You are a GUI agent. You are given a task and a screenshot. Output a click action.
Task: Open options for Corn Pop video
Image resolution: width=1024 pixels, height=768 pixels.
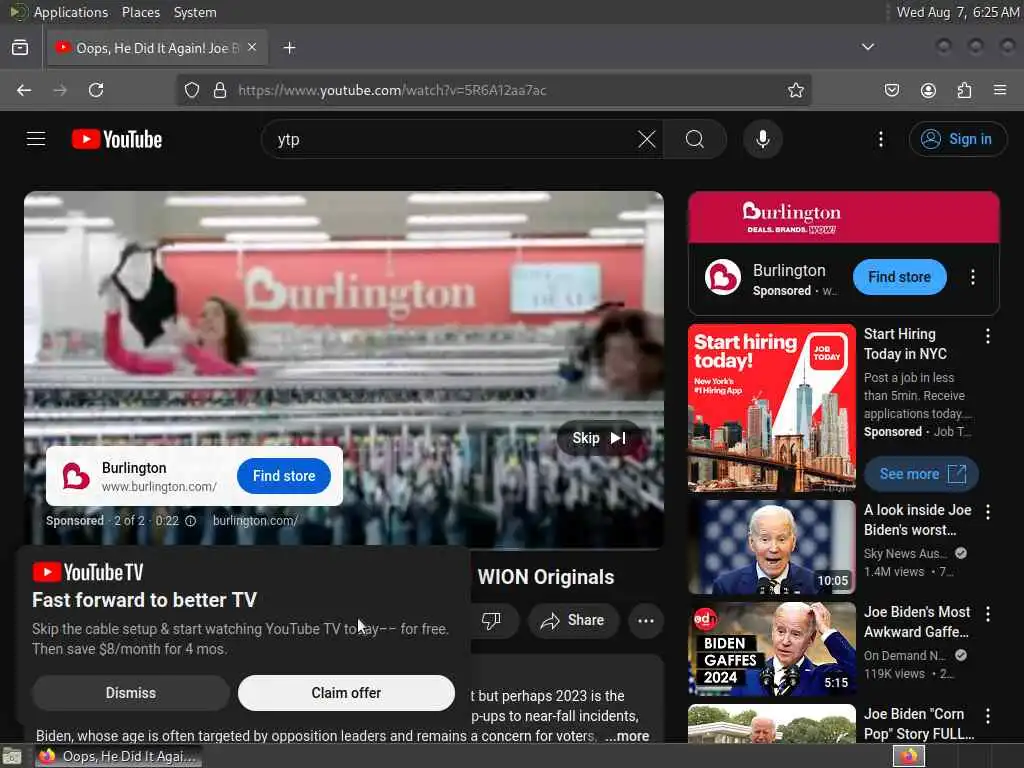click(x=987, y=716)
